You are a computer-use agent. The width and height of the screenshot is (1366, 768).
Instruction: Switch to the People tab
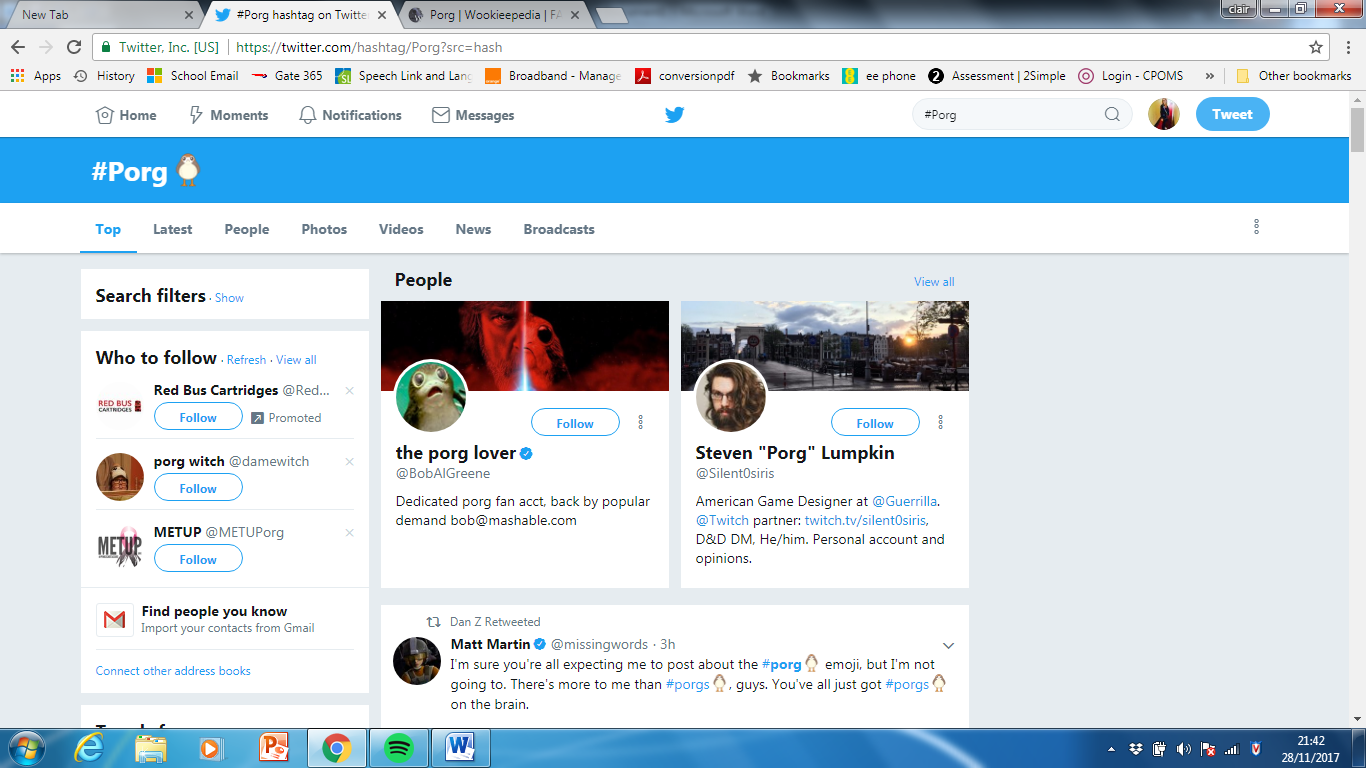point(247,229)
